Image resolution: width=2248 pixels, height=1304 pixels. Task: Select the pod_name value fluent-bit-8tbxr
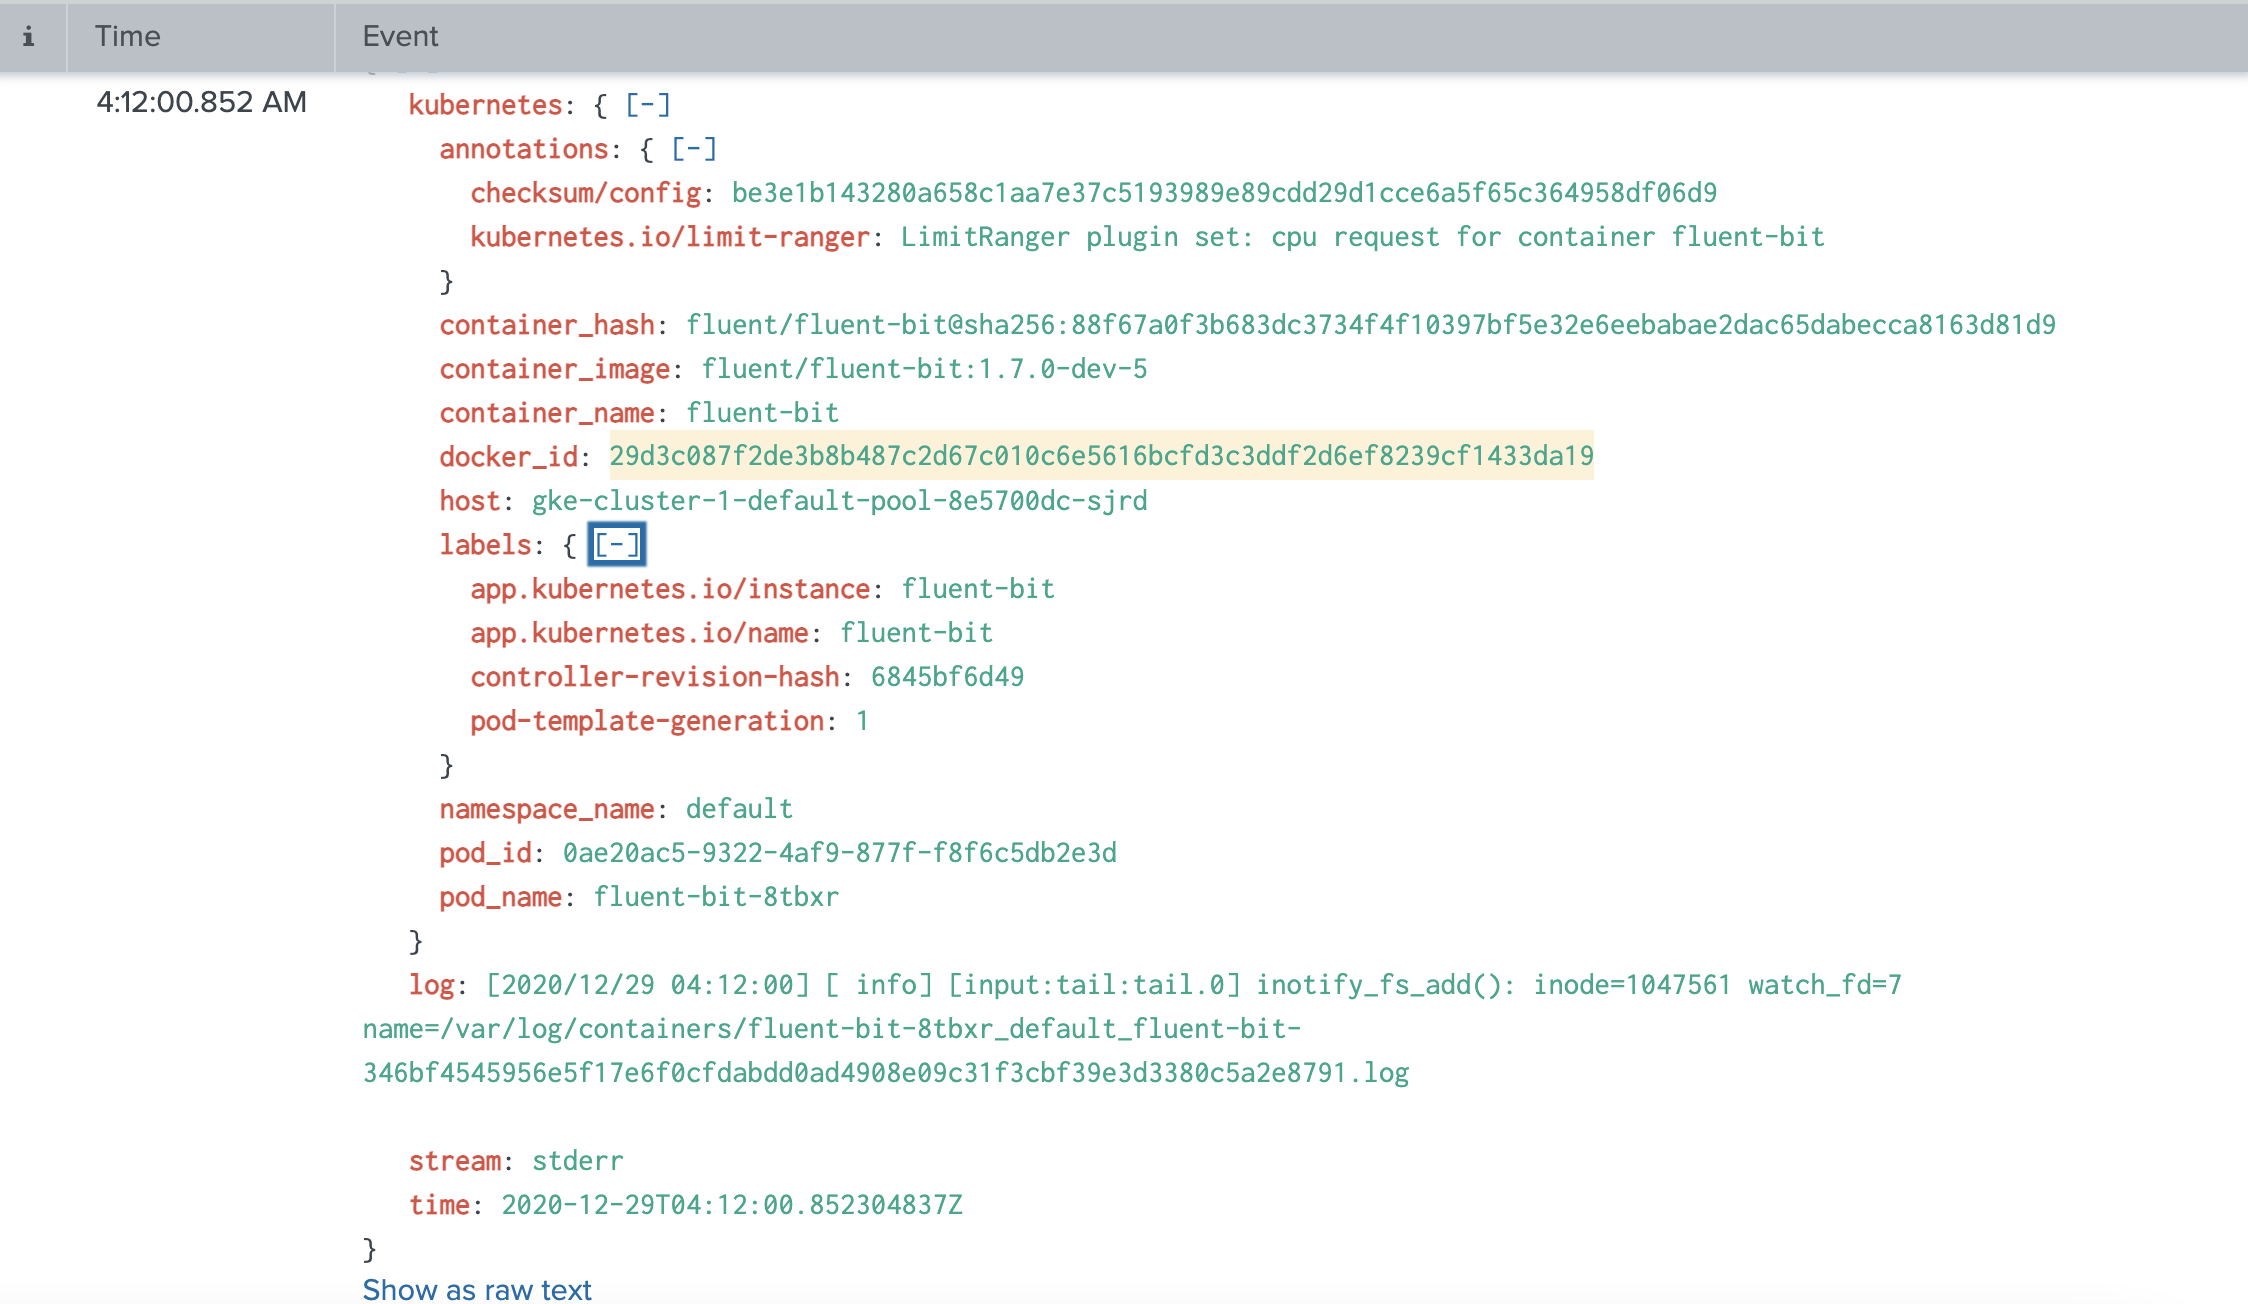pos(717,896)
